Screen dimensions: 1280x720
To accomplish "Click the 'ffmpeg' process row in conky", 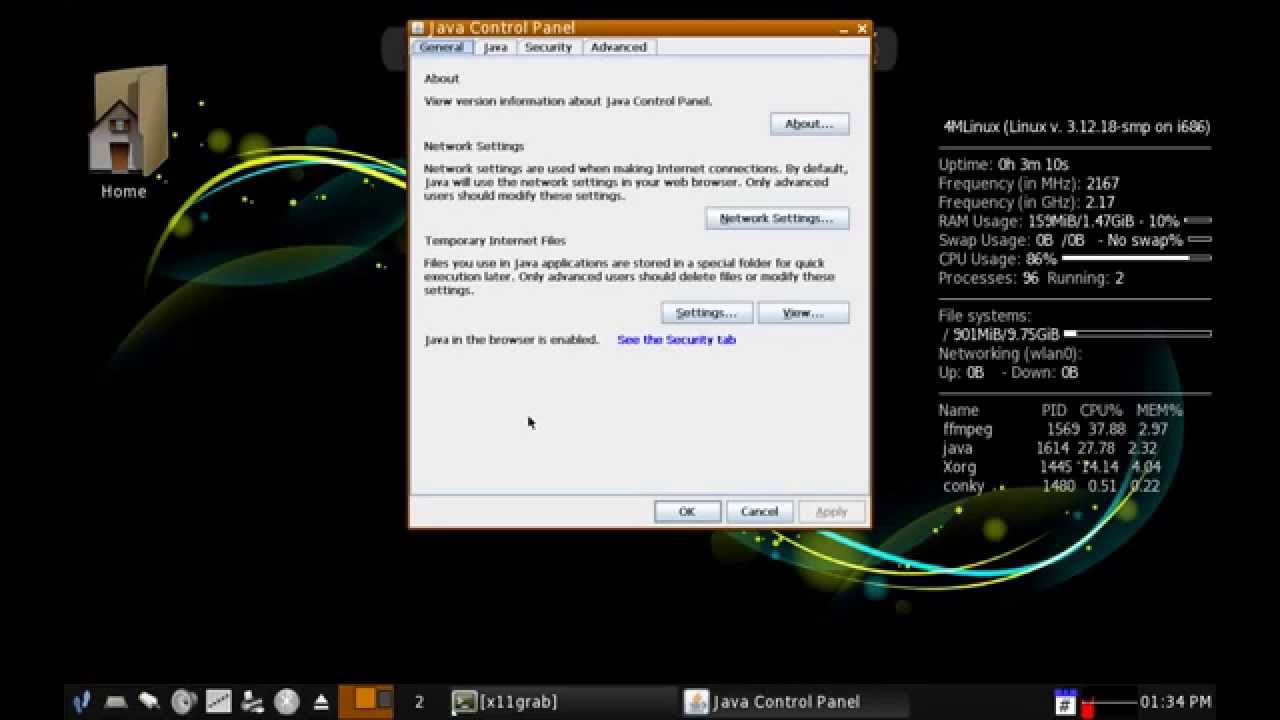I will pos(1055,429).
